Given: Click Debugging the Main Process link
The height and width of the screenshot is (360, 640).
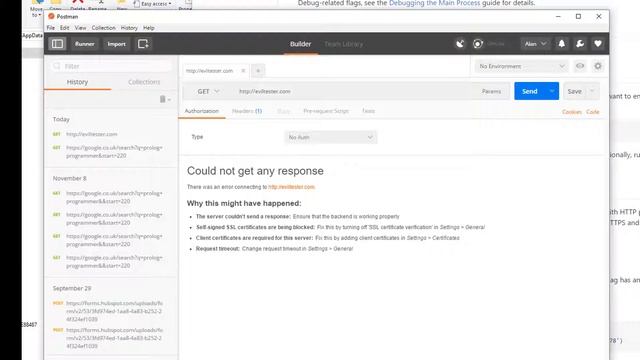Looking at the screenshot, I should [434, 3].
